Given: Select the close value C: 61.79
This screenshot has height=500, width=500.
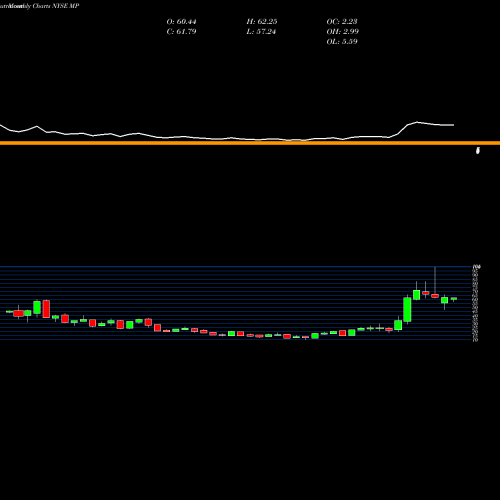Looking at the screenshot, I should 181,32.
